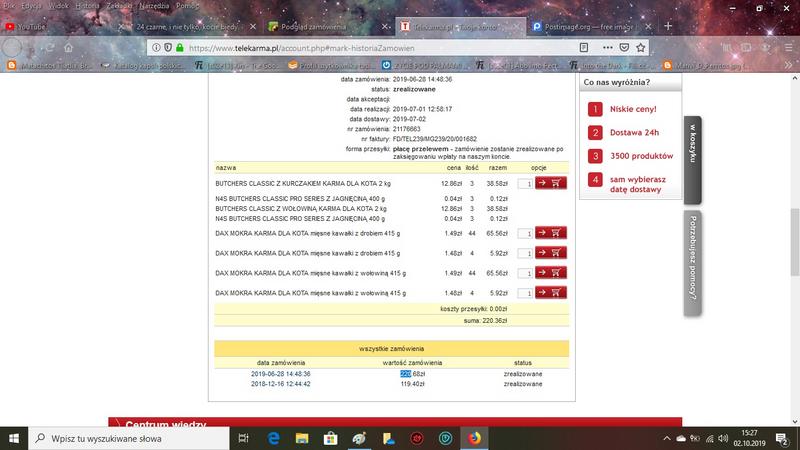The height and width of the screenshot is (450, 800).
Task: Open the Pomoc menu
Action: point(187,6)
